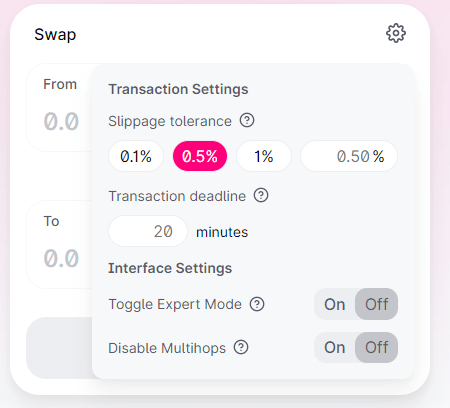Turn Expert Mode Off

pyautogui.click(x=376, y=304)
